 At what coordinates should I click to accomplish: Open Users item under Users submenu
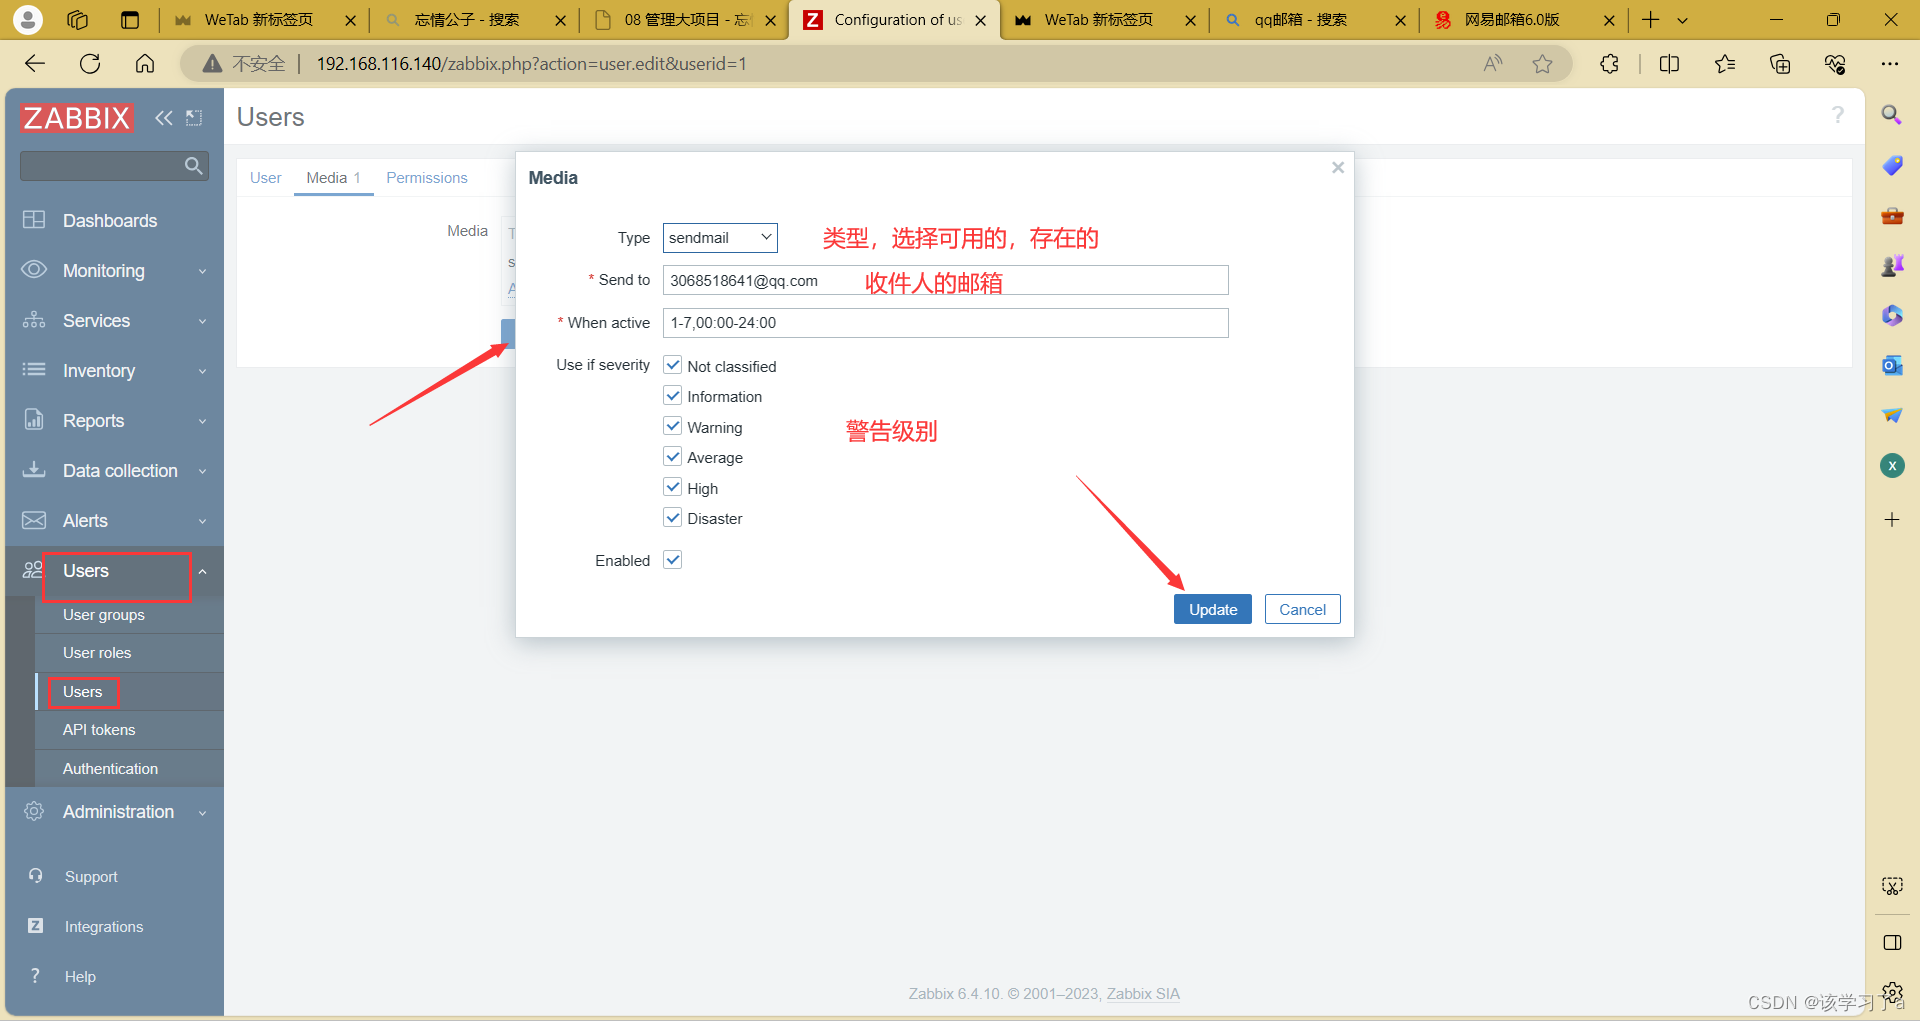[x=83, y=692]
